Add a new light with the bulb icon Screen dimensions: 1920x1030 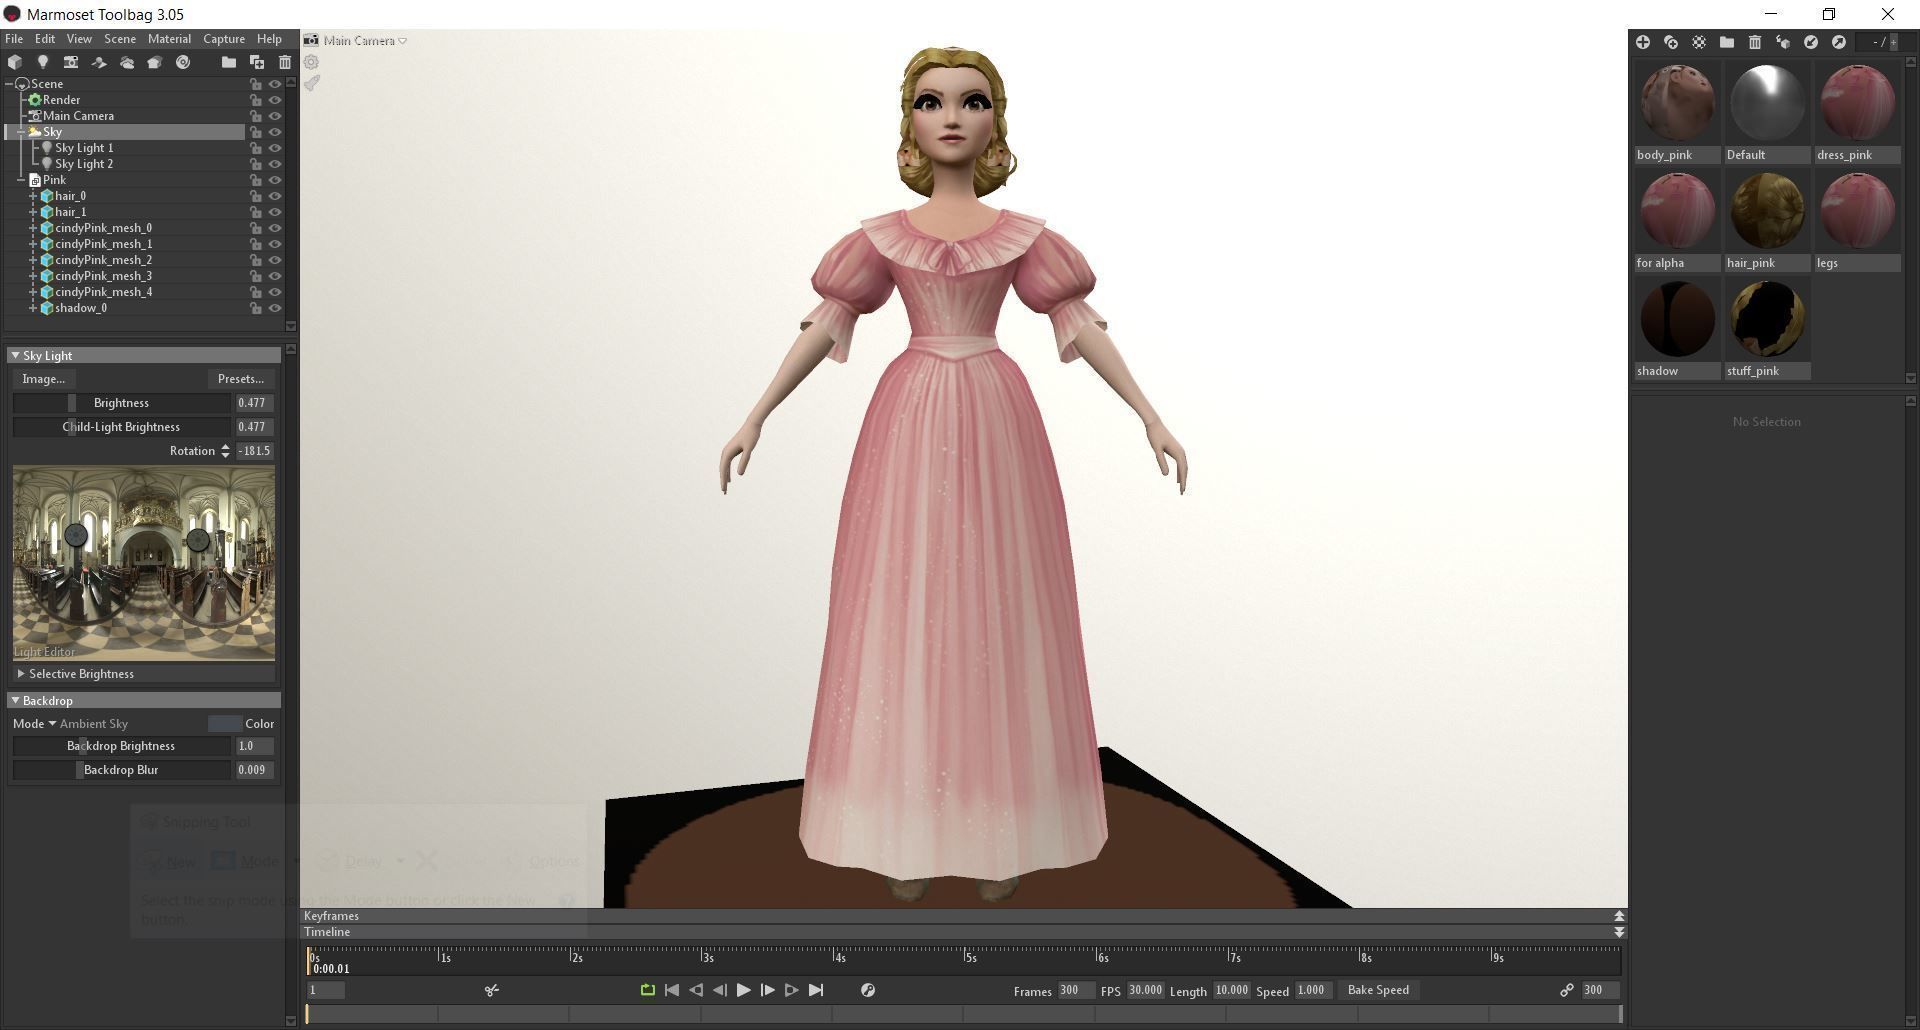pos(43,62)
